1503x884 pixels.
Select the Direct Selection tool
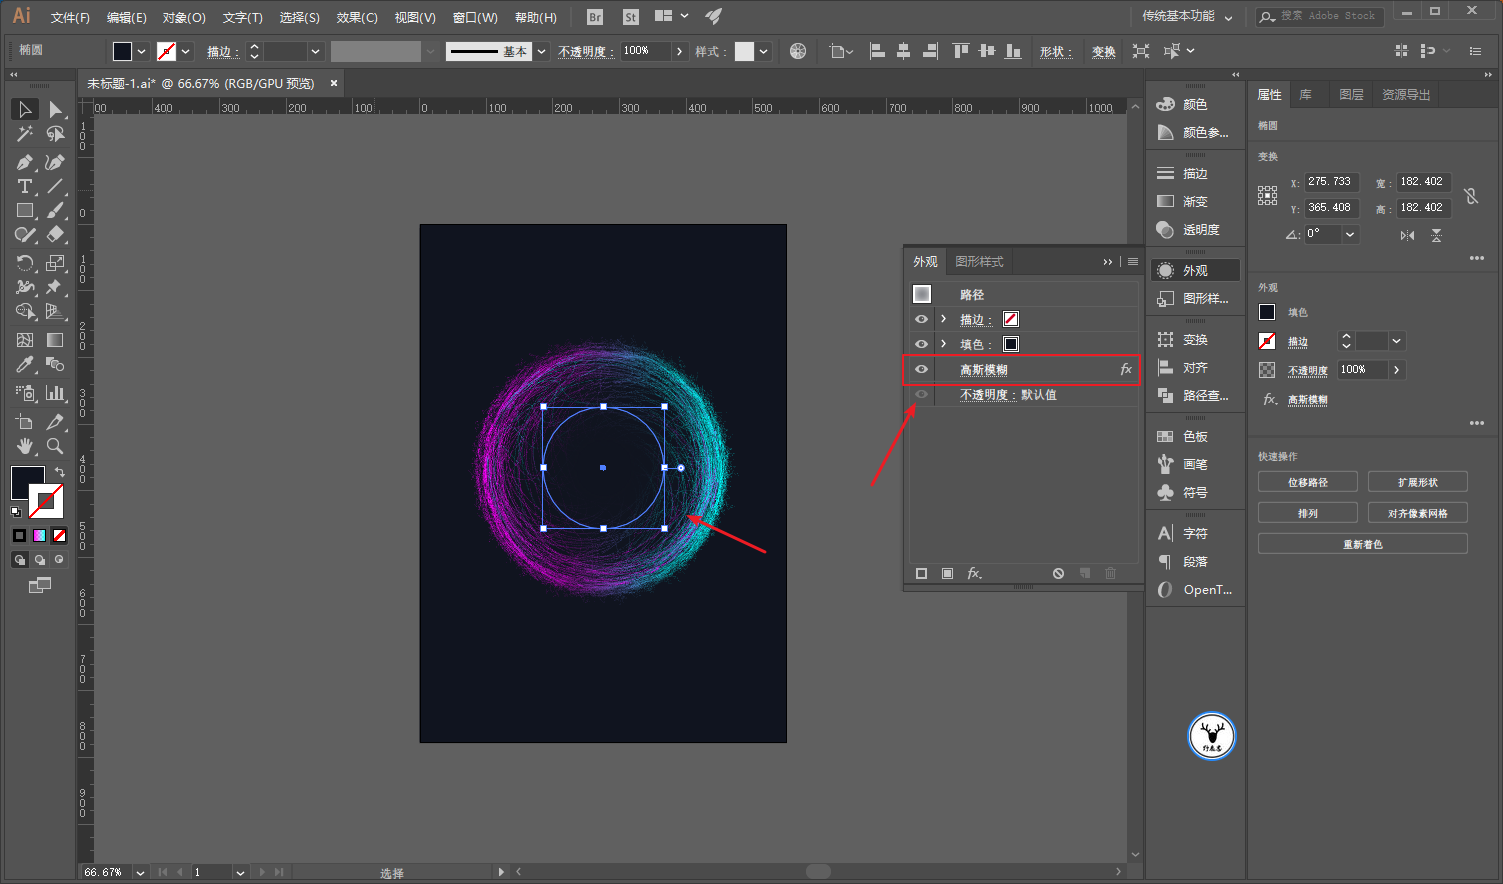[55, 109]
